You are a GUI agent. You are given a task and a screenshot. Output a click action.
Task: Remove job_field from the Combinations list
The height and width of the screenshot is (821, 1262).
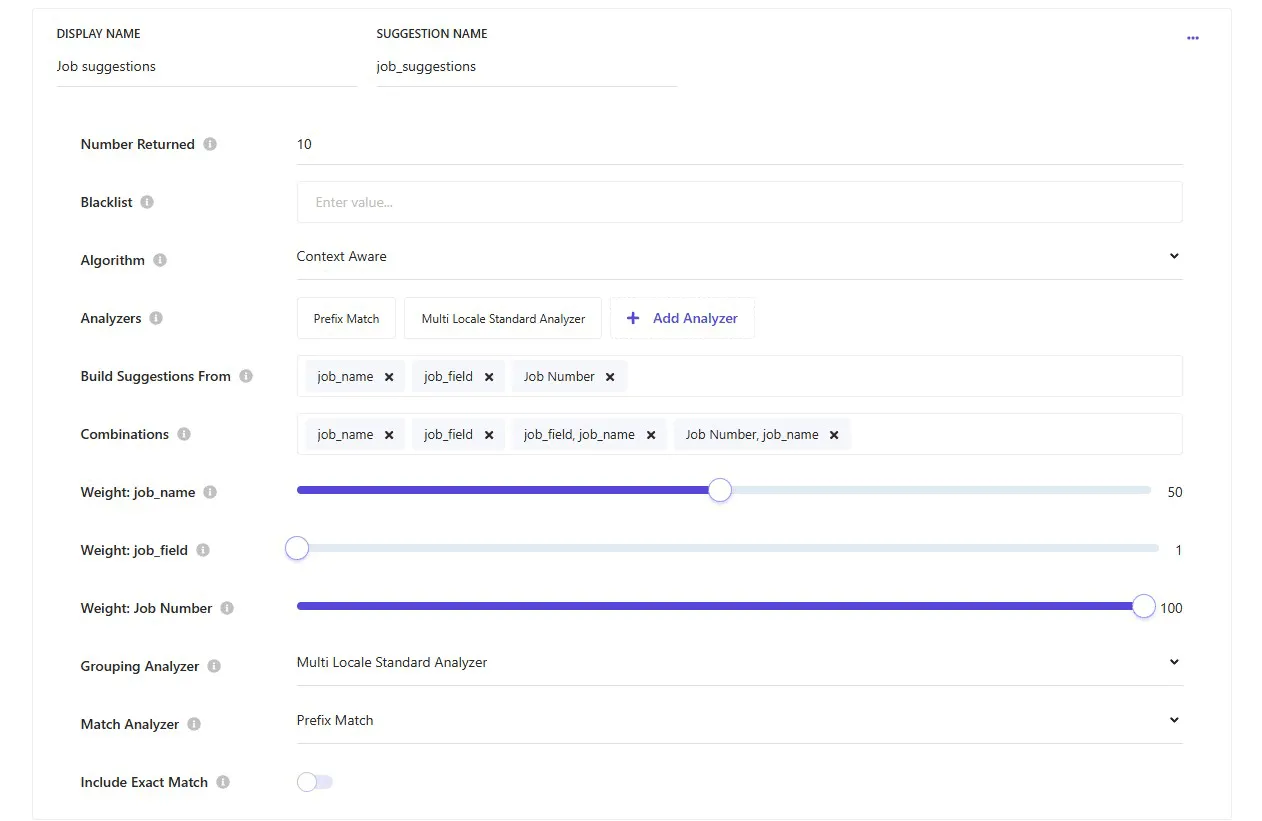click(488, 434)
